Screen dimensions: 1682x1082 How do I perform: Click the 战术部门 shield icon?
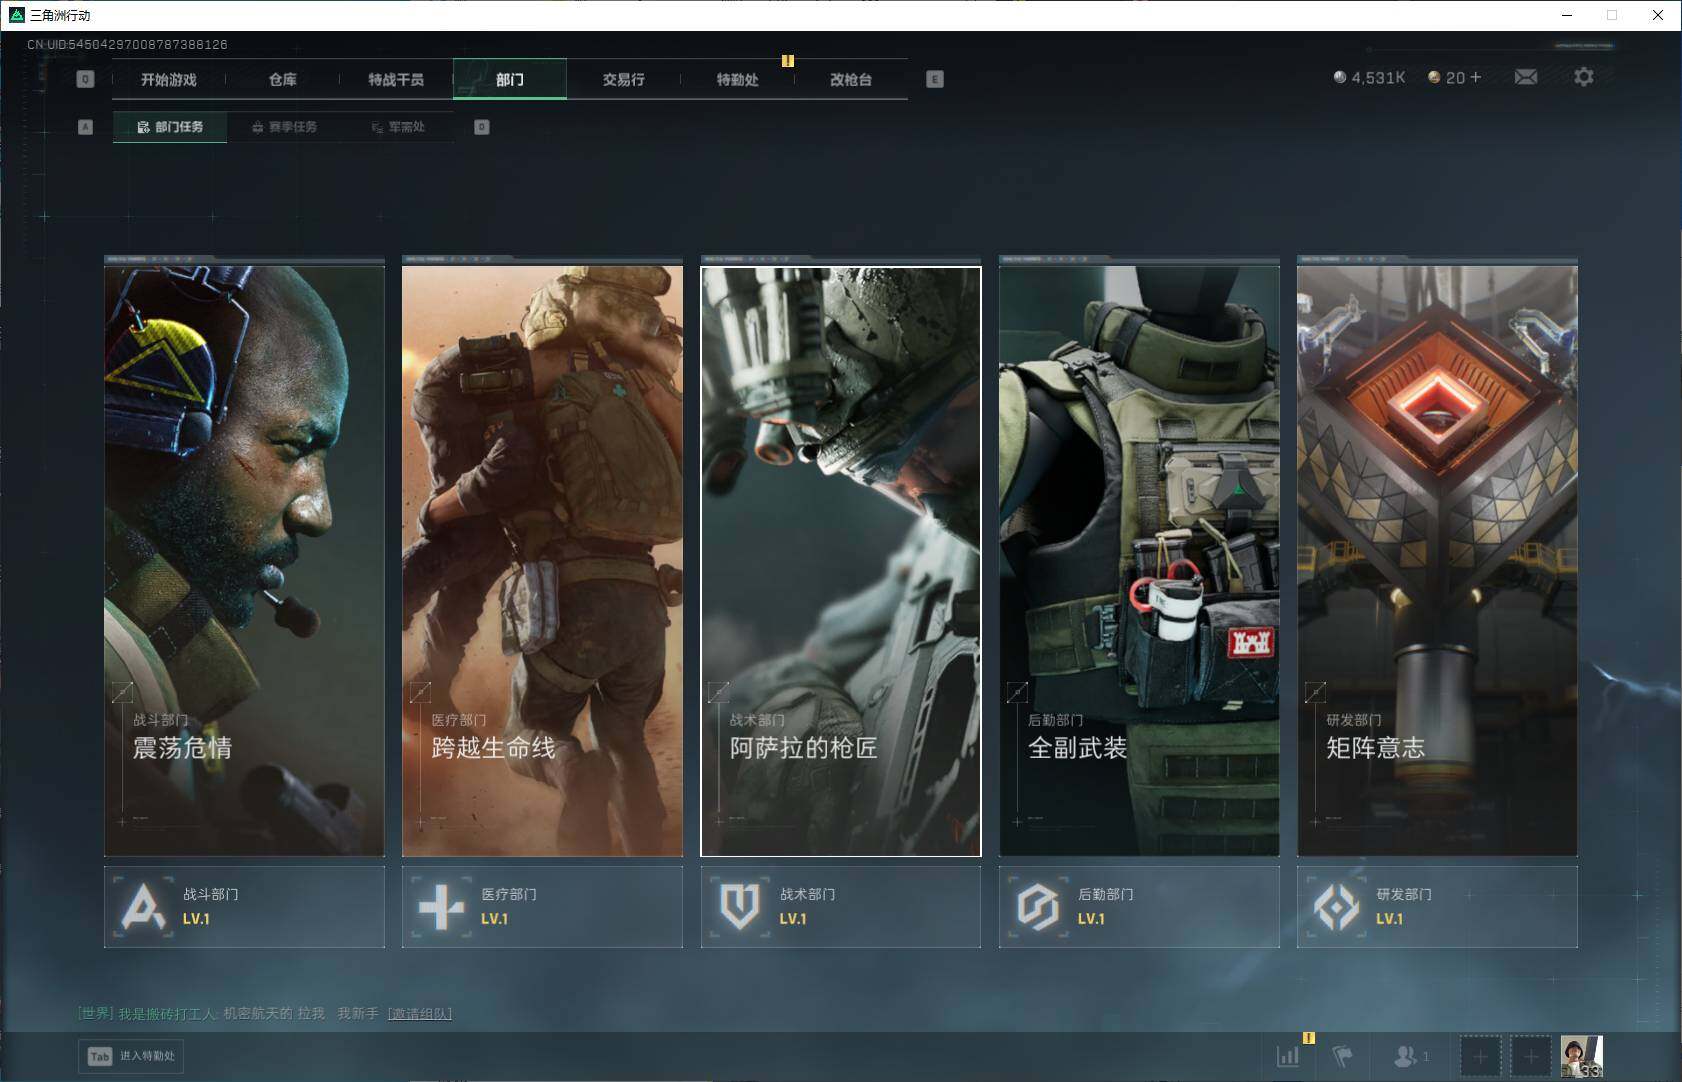(x=740, y=907)
